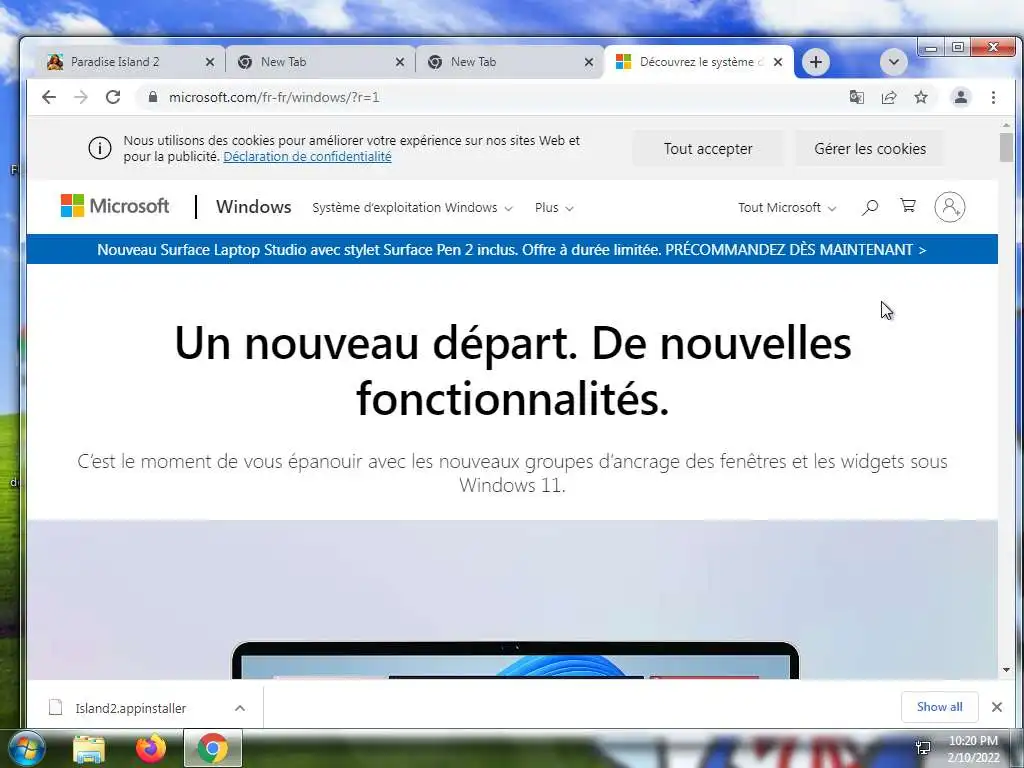
Task: Accept all cookies with Tout accepter
Action: (x=708, y=149)
